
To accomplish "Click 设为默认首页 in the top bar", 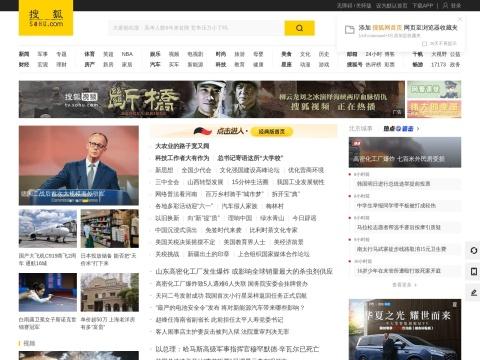I will (x=392, y=5).
